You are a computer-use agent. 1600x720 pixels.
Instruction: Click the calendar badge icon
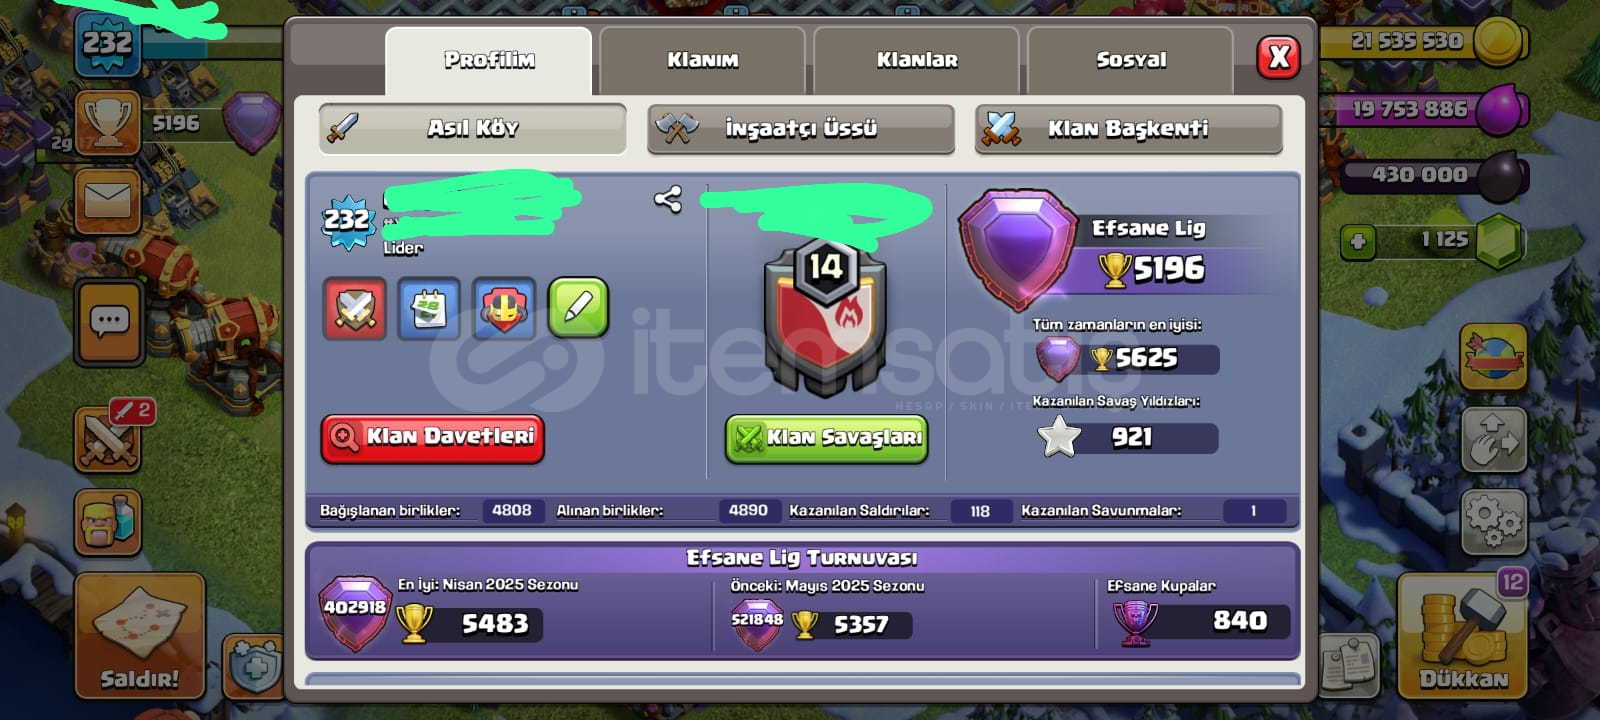click(x=429, y=308)
